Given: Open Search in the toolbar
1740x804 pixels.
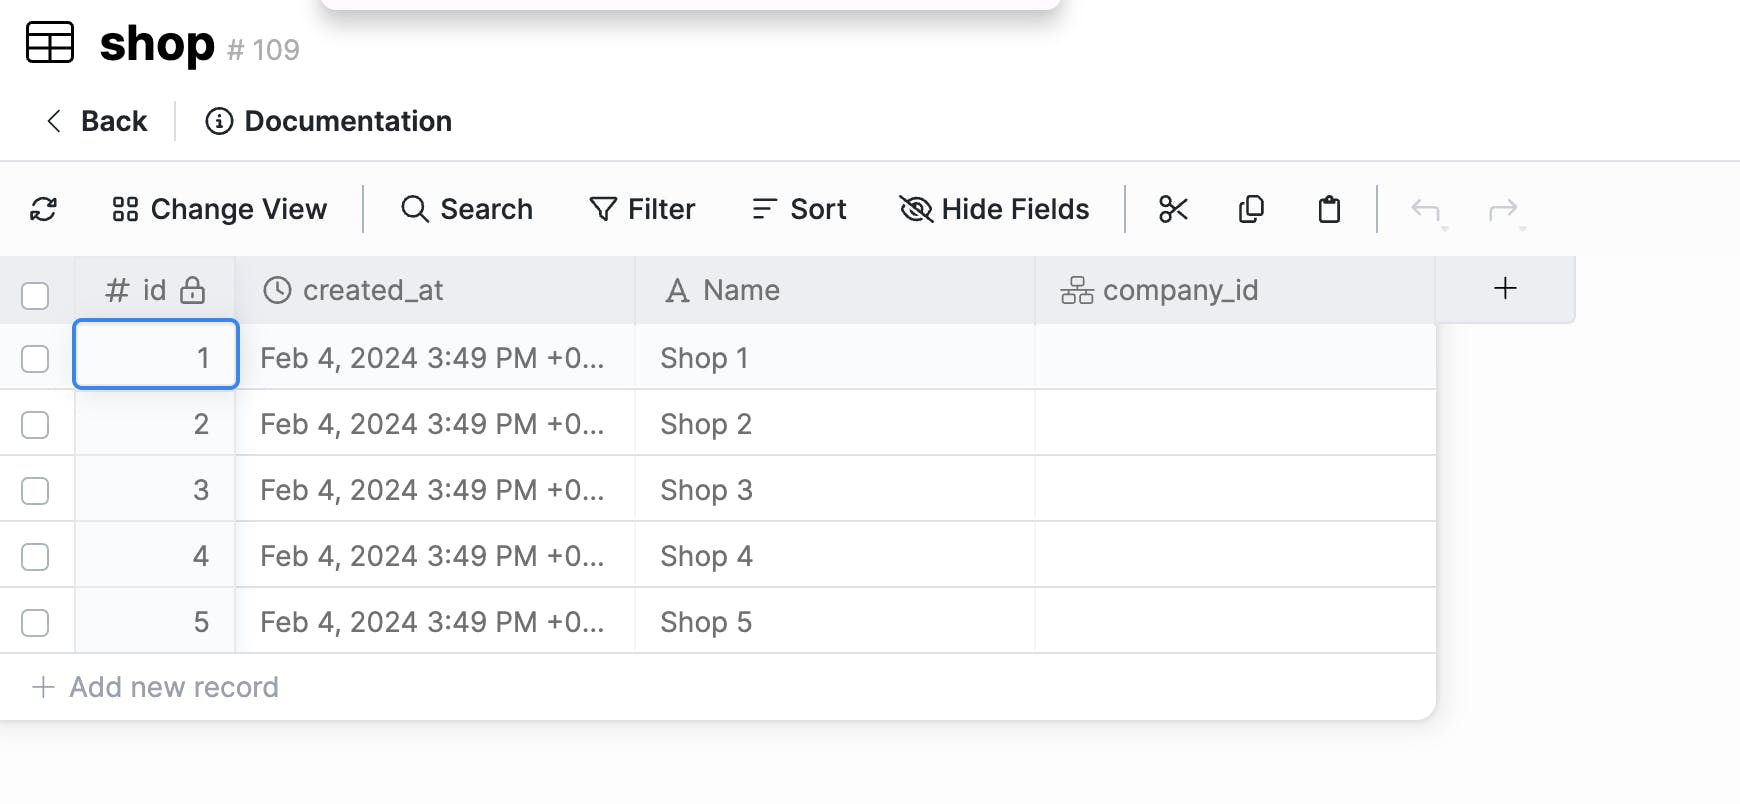Looking at the screenshot, I should coord(467,209).
